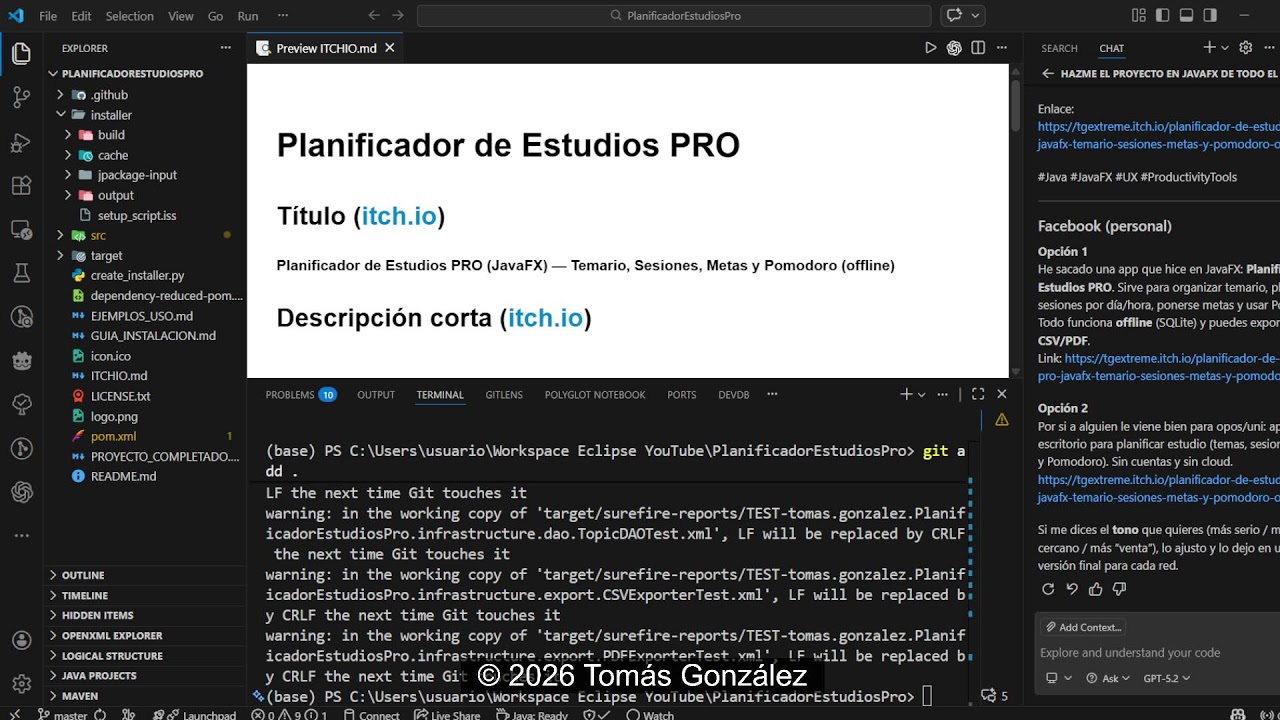Collapse the installer folder
The width and height of the screenshot is (1280, 720).
click(60, 115)
